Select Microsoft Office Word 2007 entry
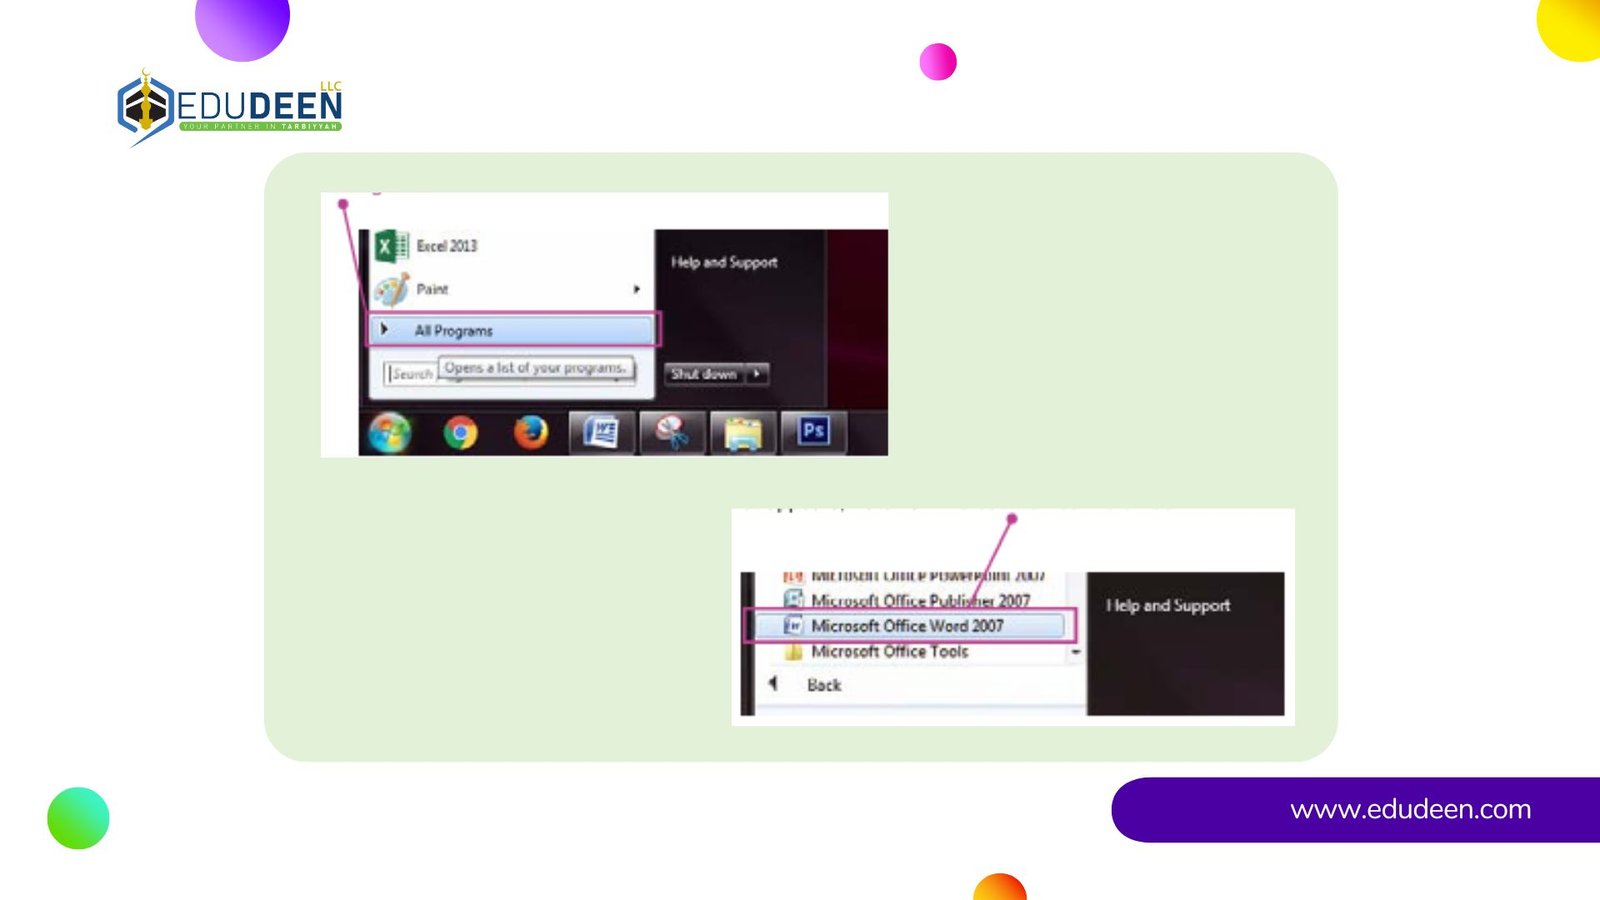Screen dimensions: 1600x900 pyautogui.click(x=908, y=626)
